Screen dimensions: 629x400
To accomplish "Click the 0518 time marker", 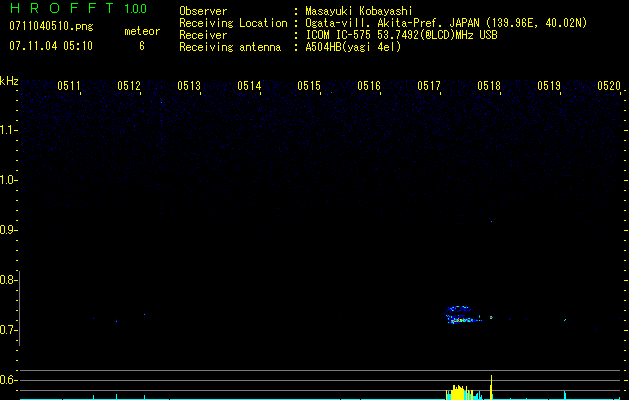I will [x=489, y=86].
